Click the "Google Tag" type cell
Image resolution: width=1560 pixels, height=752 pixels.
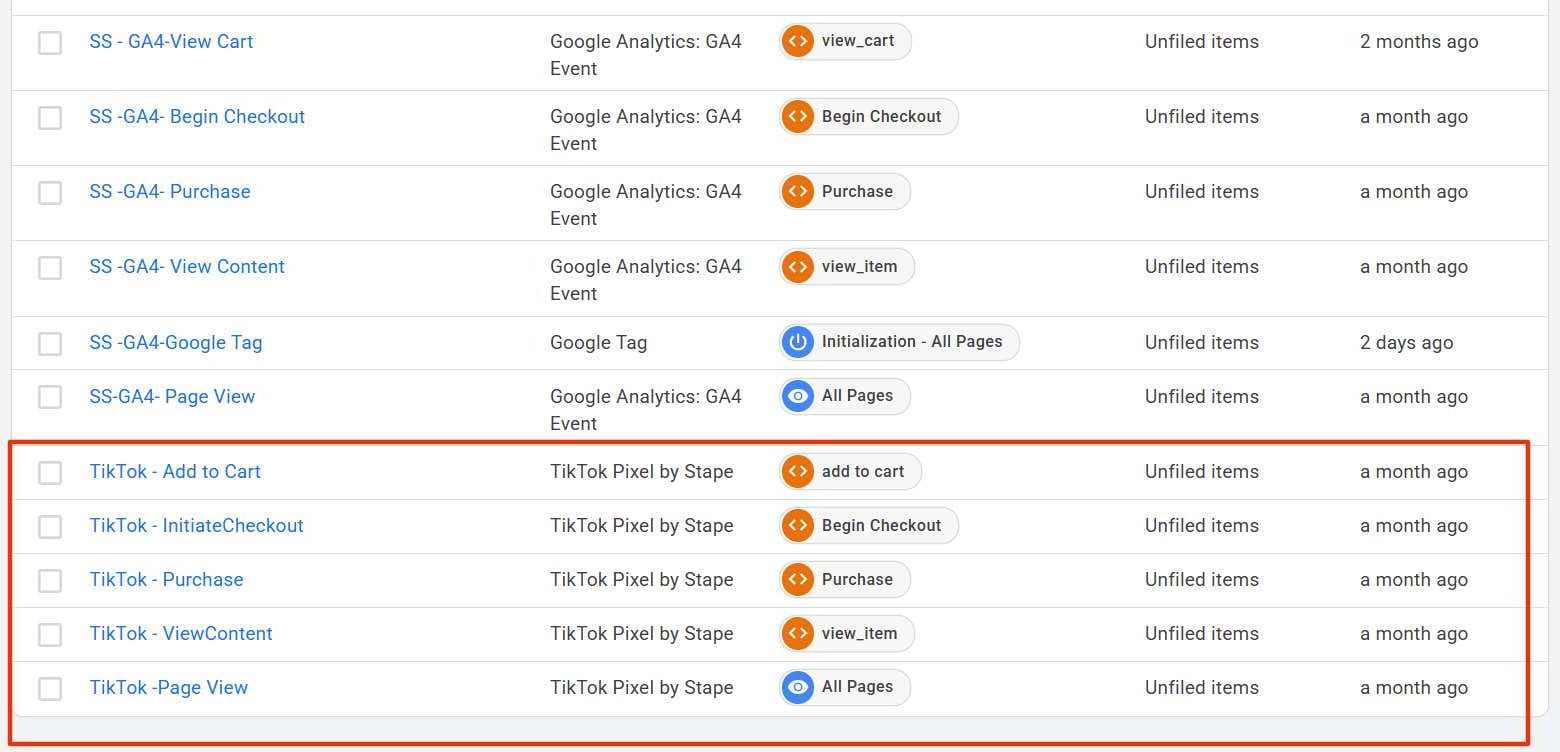pos(598,343)
